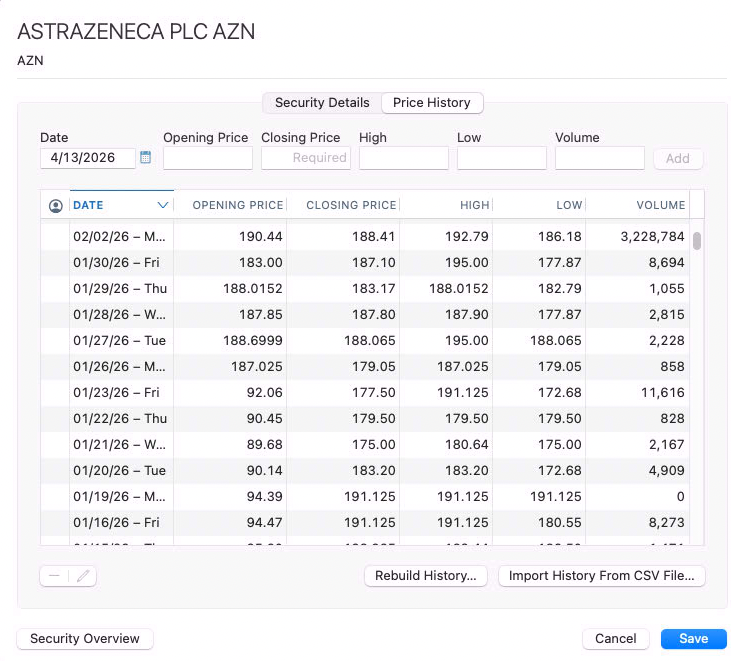Focus the required Closing Price field

(305, 158)
